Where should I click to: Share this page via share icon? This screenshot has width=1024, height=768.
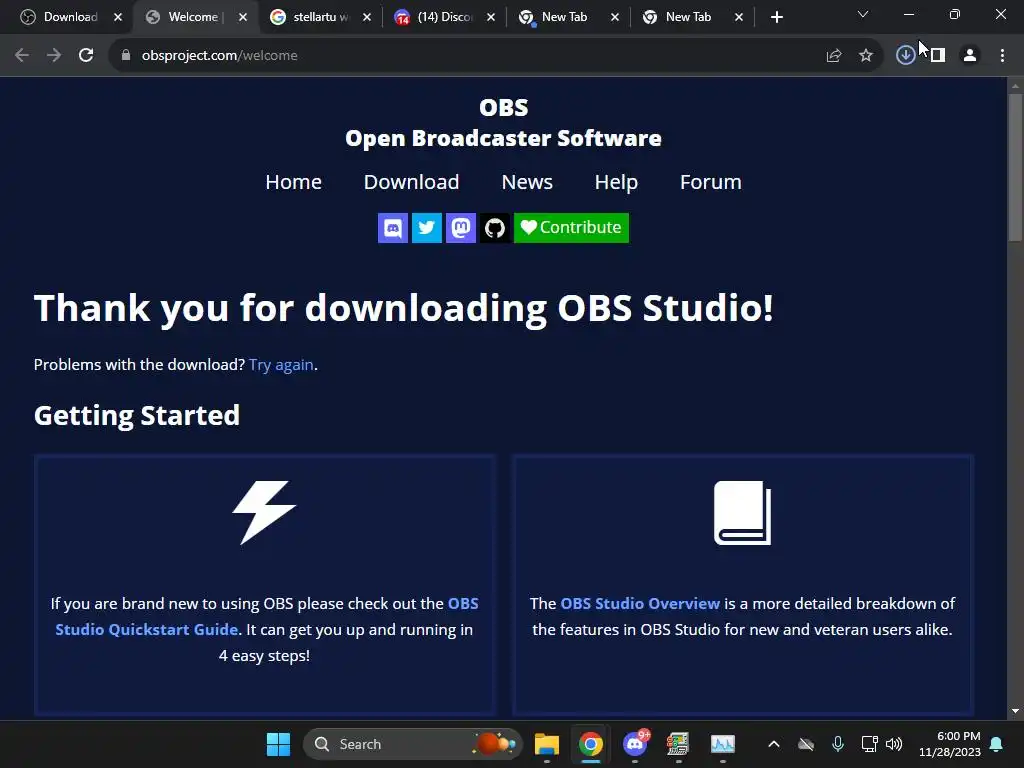coord(834,56)
